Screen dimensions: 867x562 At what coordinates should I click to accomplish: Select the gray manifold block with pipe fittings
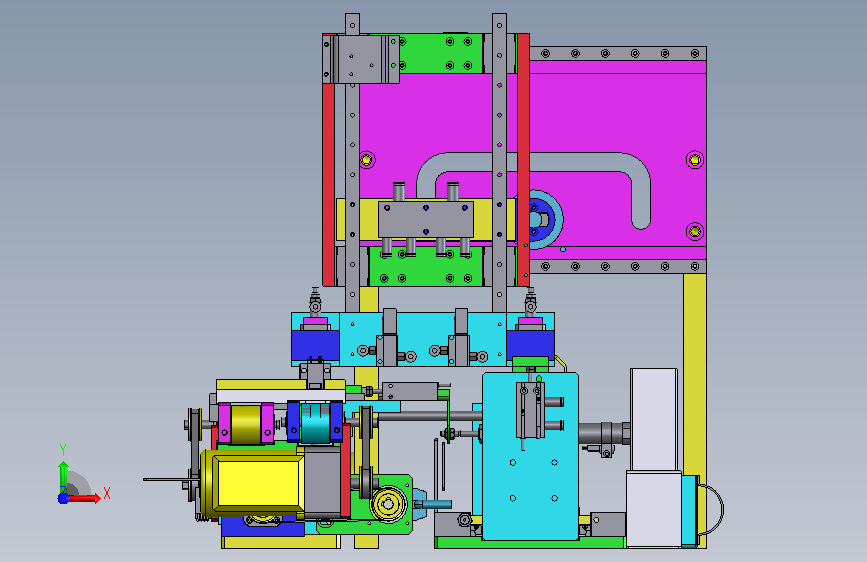click(x=426, y=220)
